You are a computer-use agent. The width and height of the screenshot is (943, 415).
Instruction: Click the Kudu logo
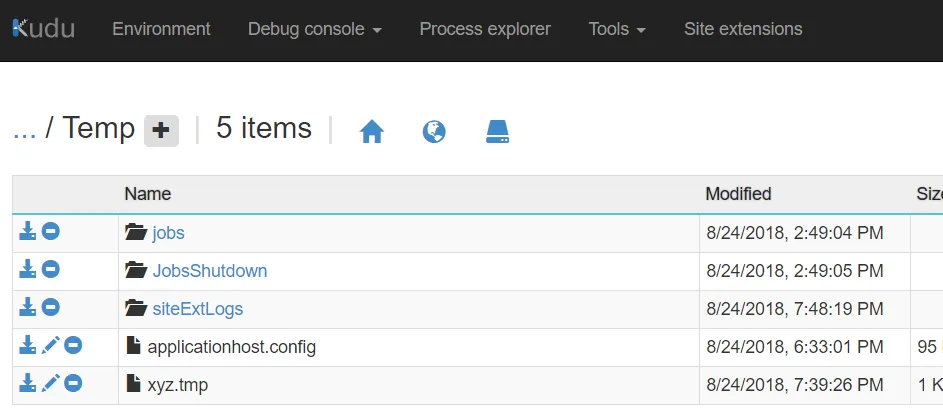(43, 29)
